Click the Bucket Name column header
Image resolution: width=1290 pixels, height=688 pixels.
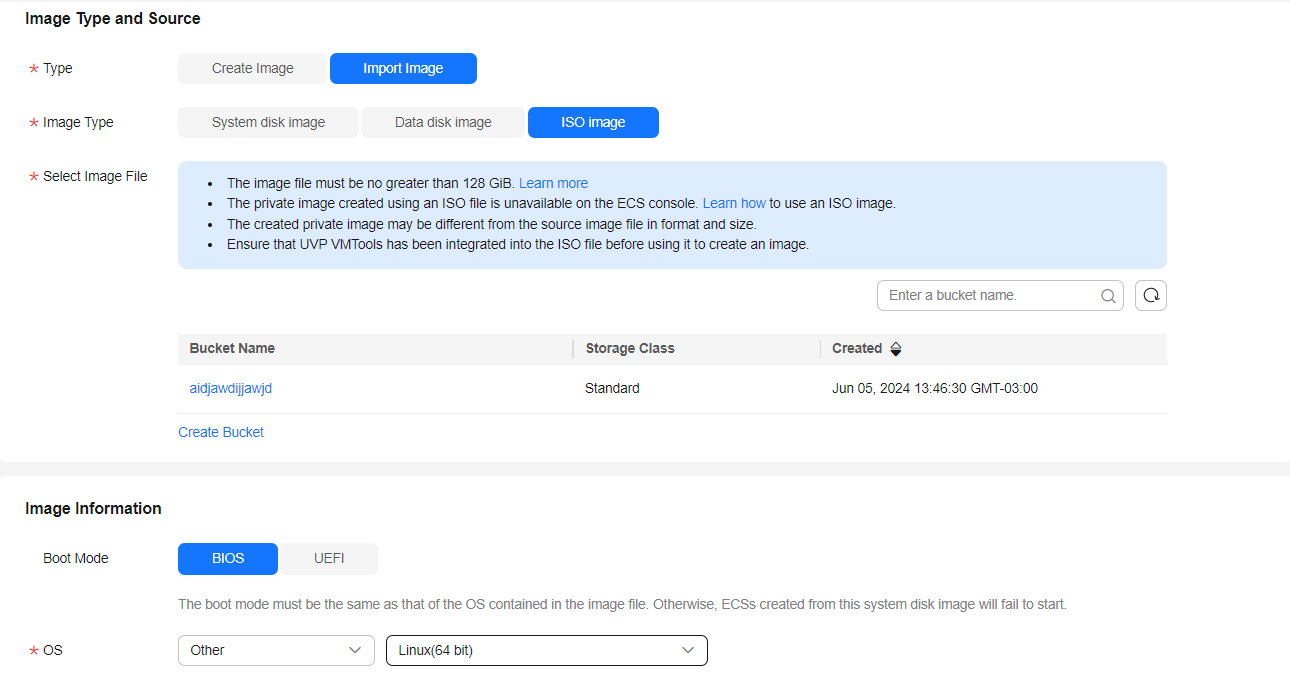(232, 349)
